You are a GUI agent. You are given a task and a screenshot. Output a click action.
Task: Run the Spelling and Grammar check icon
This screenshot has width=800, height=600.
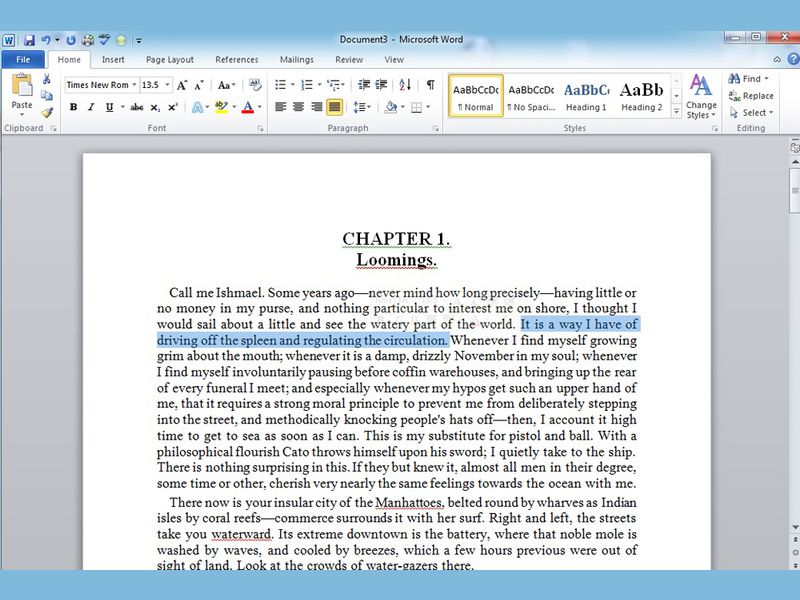pyautogui.click(x=104, y=40)
